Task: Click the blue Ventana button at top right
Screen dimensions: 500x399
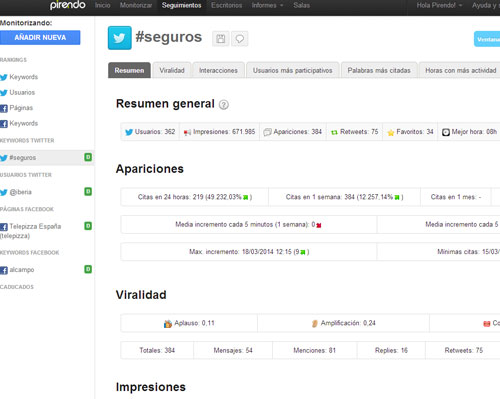Action: [487, 39]
